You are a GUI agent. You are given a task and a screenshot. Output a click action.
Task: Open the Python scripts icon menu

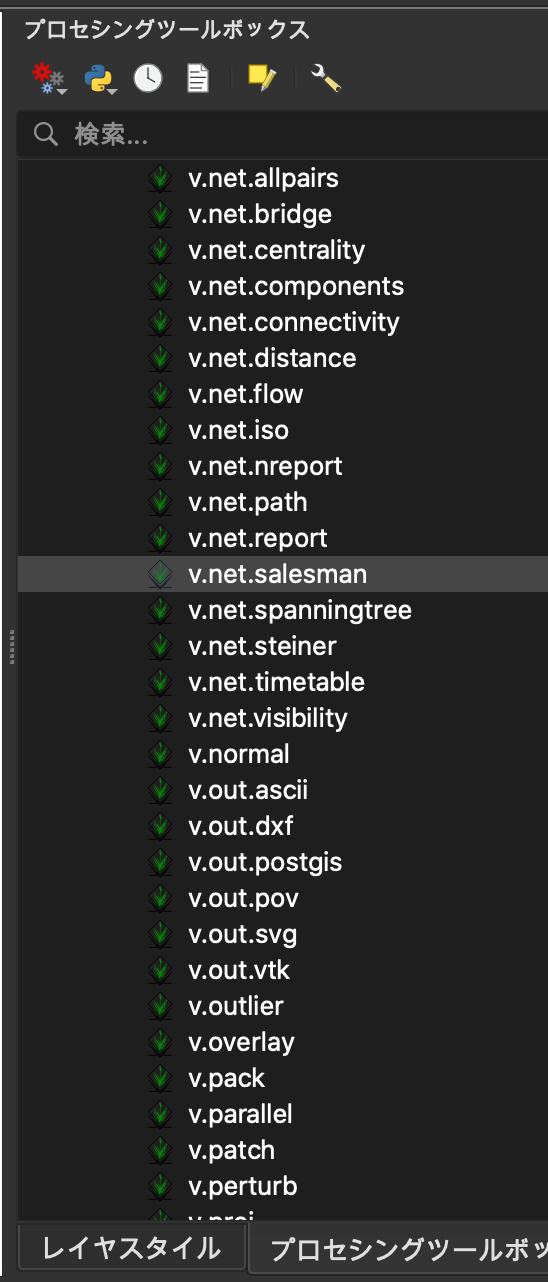(100, 78)
